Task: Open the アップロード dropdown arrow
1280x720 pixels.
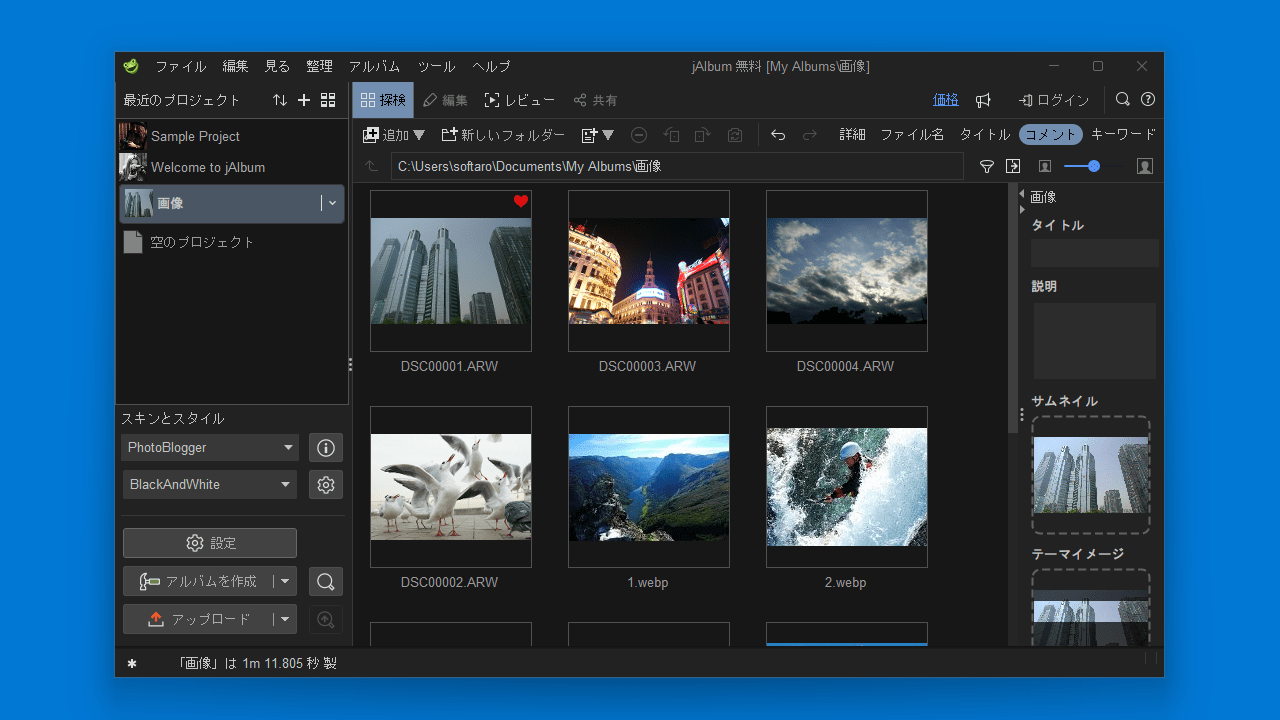Action: 285,619
